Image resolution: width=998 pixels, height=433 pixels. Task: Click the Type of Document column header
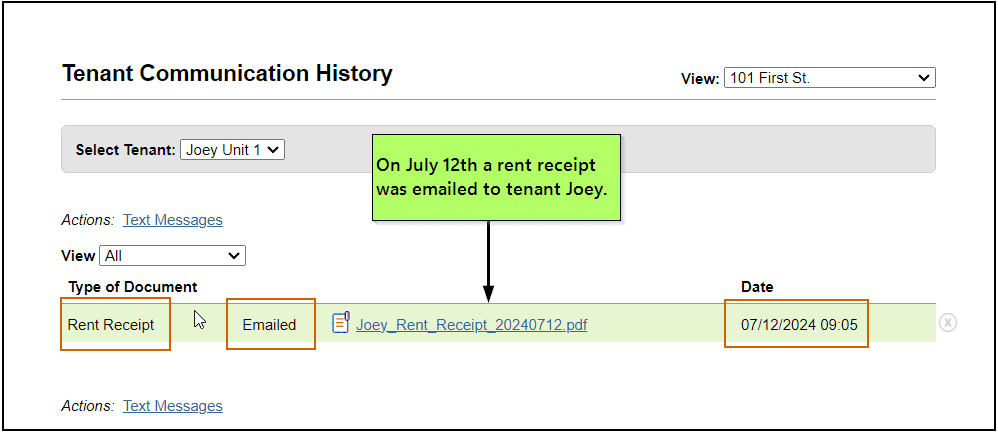coord(133,287)
